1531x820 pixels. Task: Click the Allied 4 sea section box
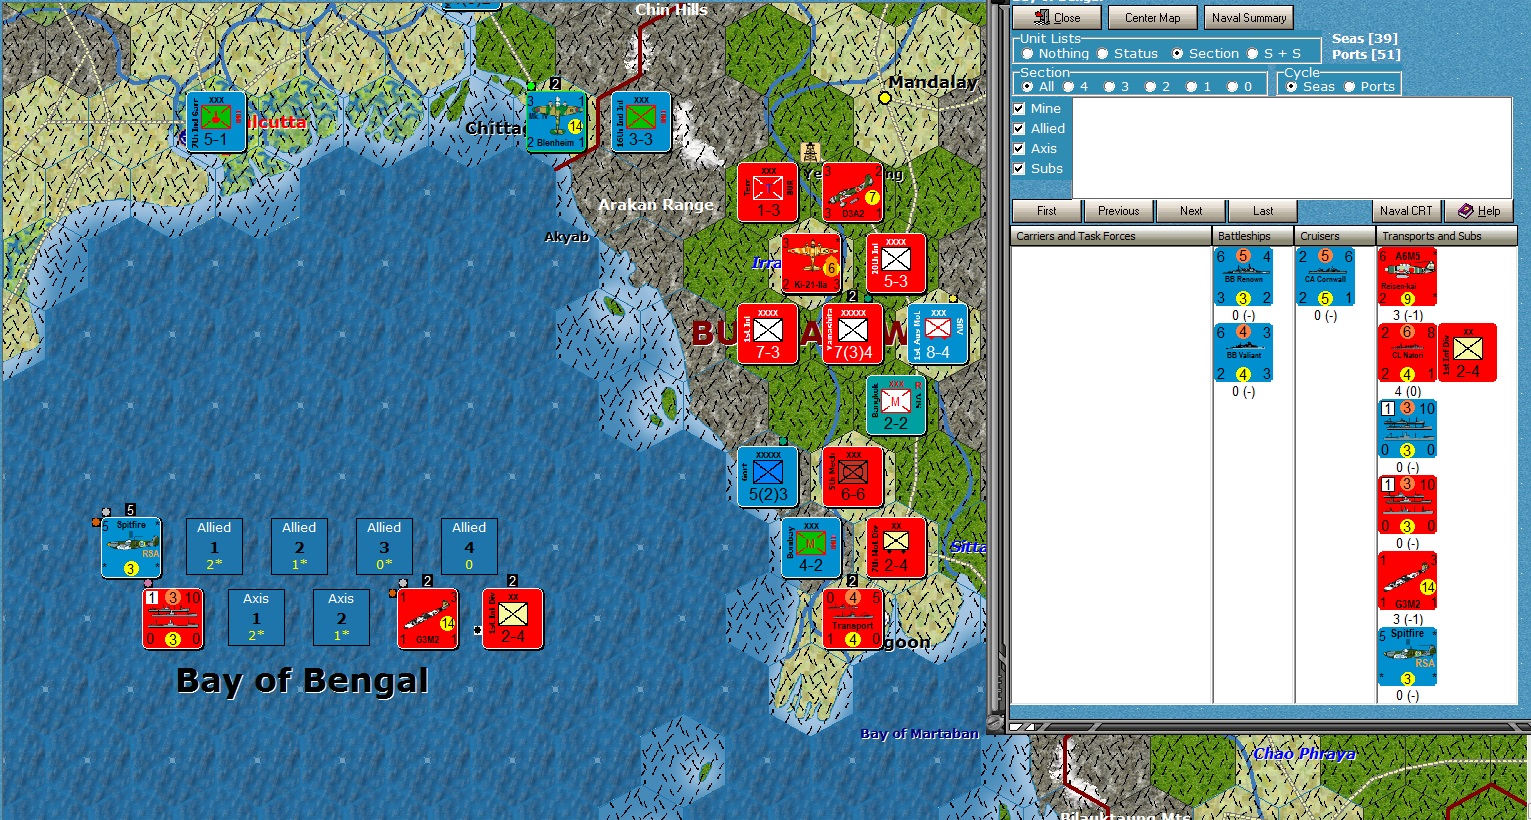(x=469, y=546)
